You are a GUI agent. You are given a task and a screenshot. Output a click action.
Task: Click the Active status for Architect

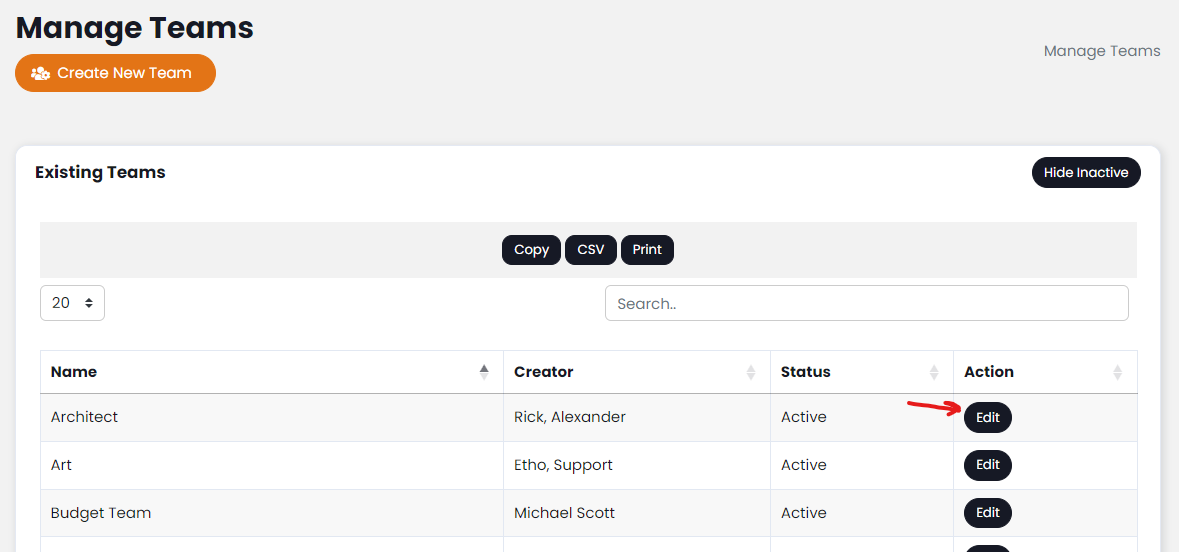[803, 417]
